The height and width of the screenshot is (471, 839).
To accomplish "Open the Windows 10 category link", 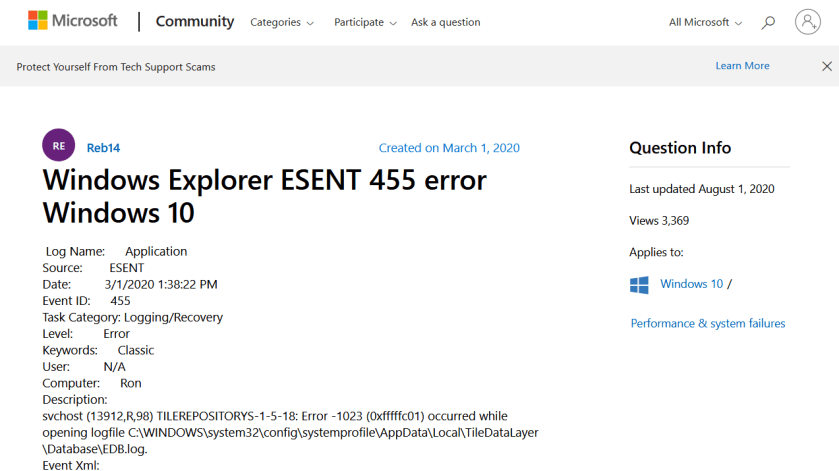I will (x=691, y=284).
